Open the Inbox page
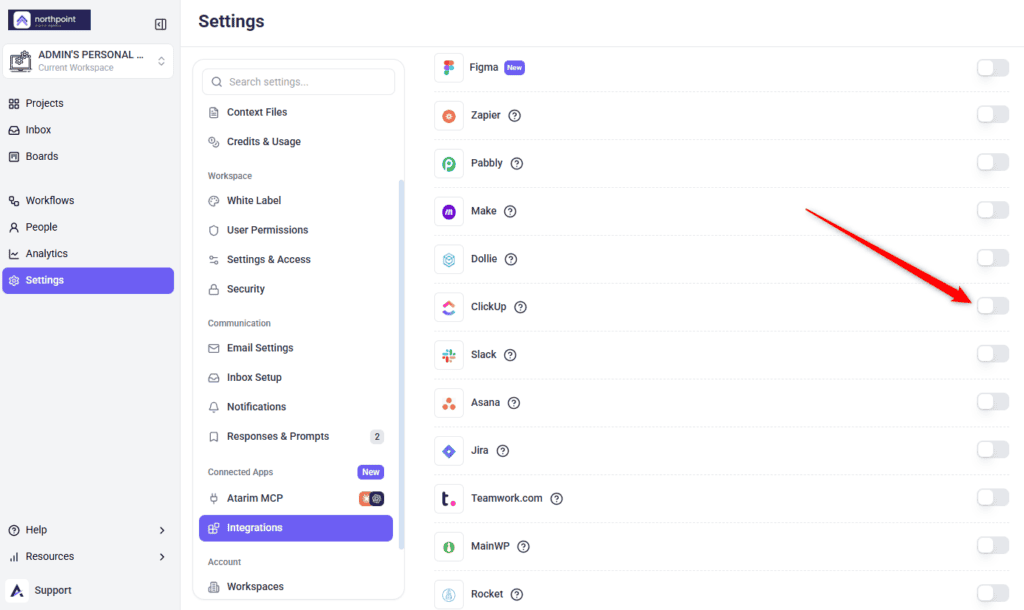 tap(88, 130)
